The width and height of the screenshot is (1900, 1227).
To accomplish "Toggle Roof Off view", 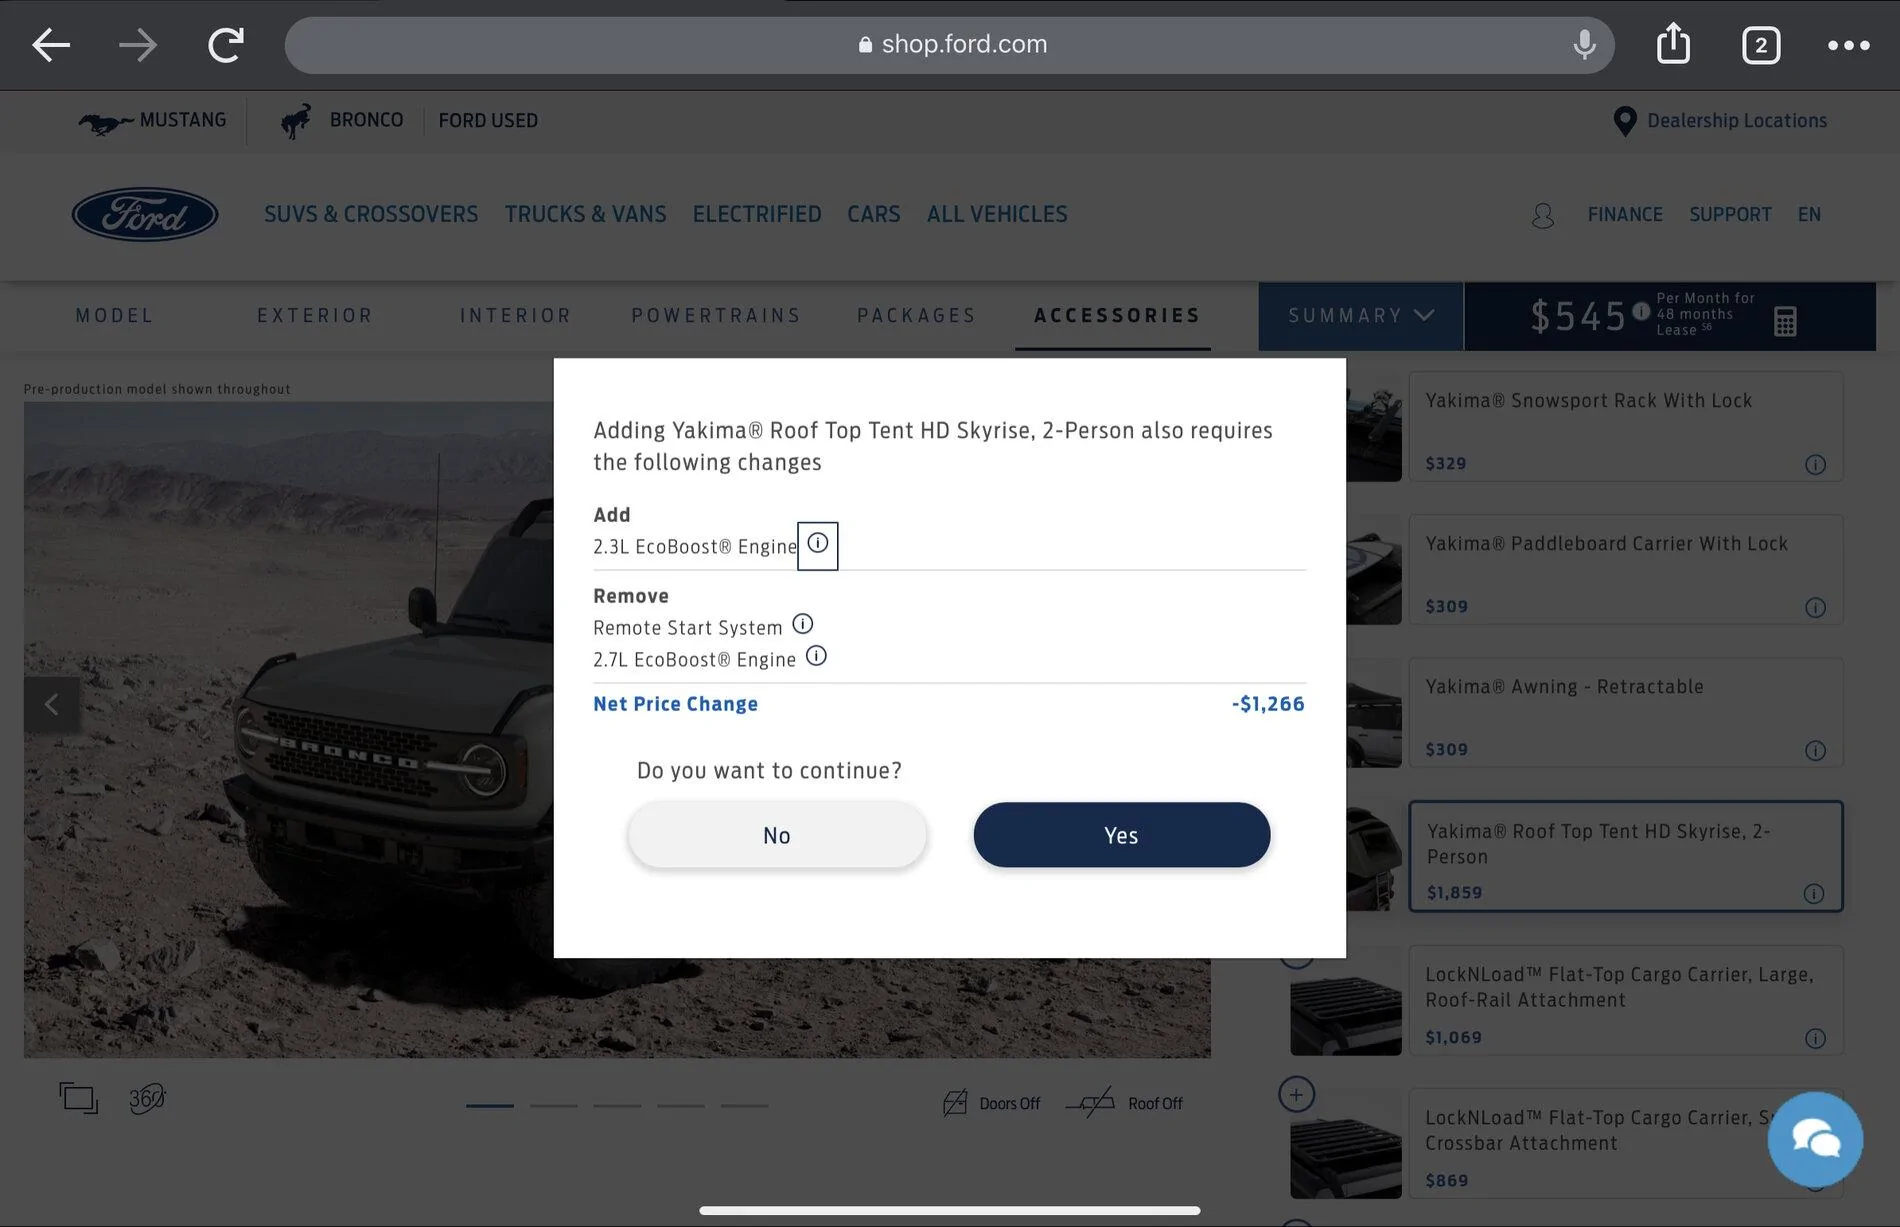I will [1124, 1103].
